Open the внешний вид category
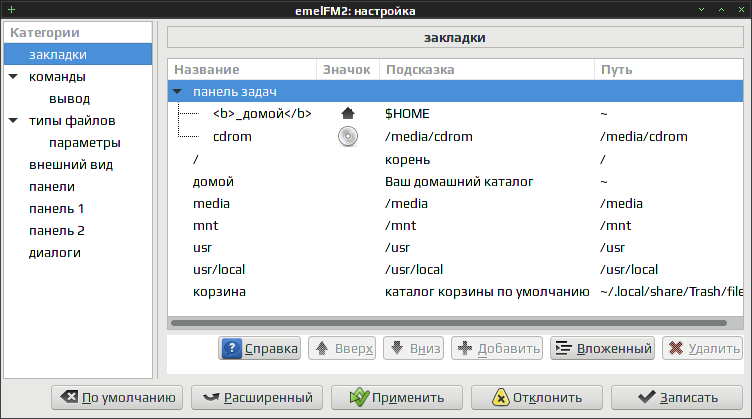Image resolution: width=752 pixels, height=419 pixels. (71, 165)
